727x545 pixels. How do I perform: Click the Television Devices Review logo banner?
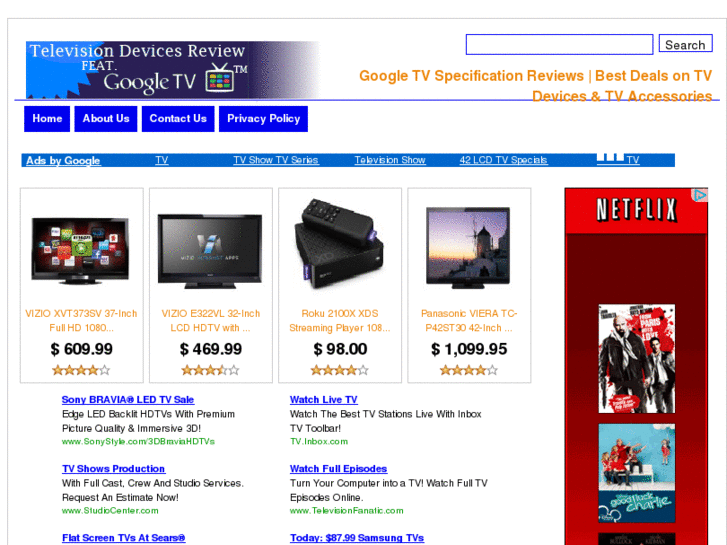coord(172,70)
